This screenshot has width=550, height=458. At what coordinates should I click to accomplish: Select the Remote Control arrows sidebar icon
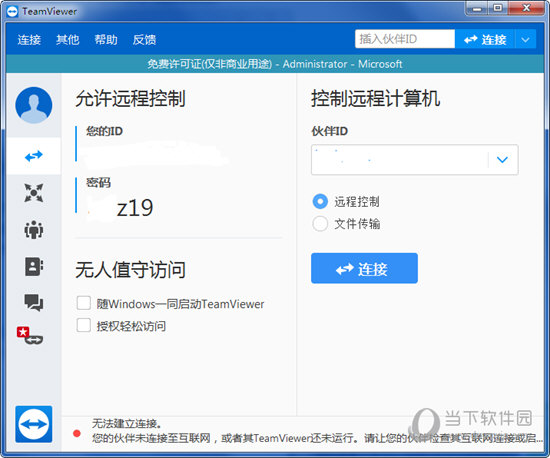coord(34,156)
